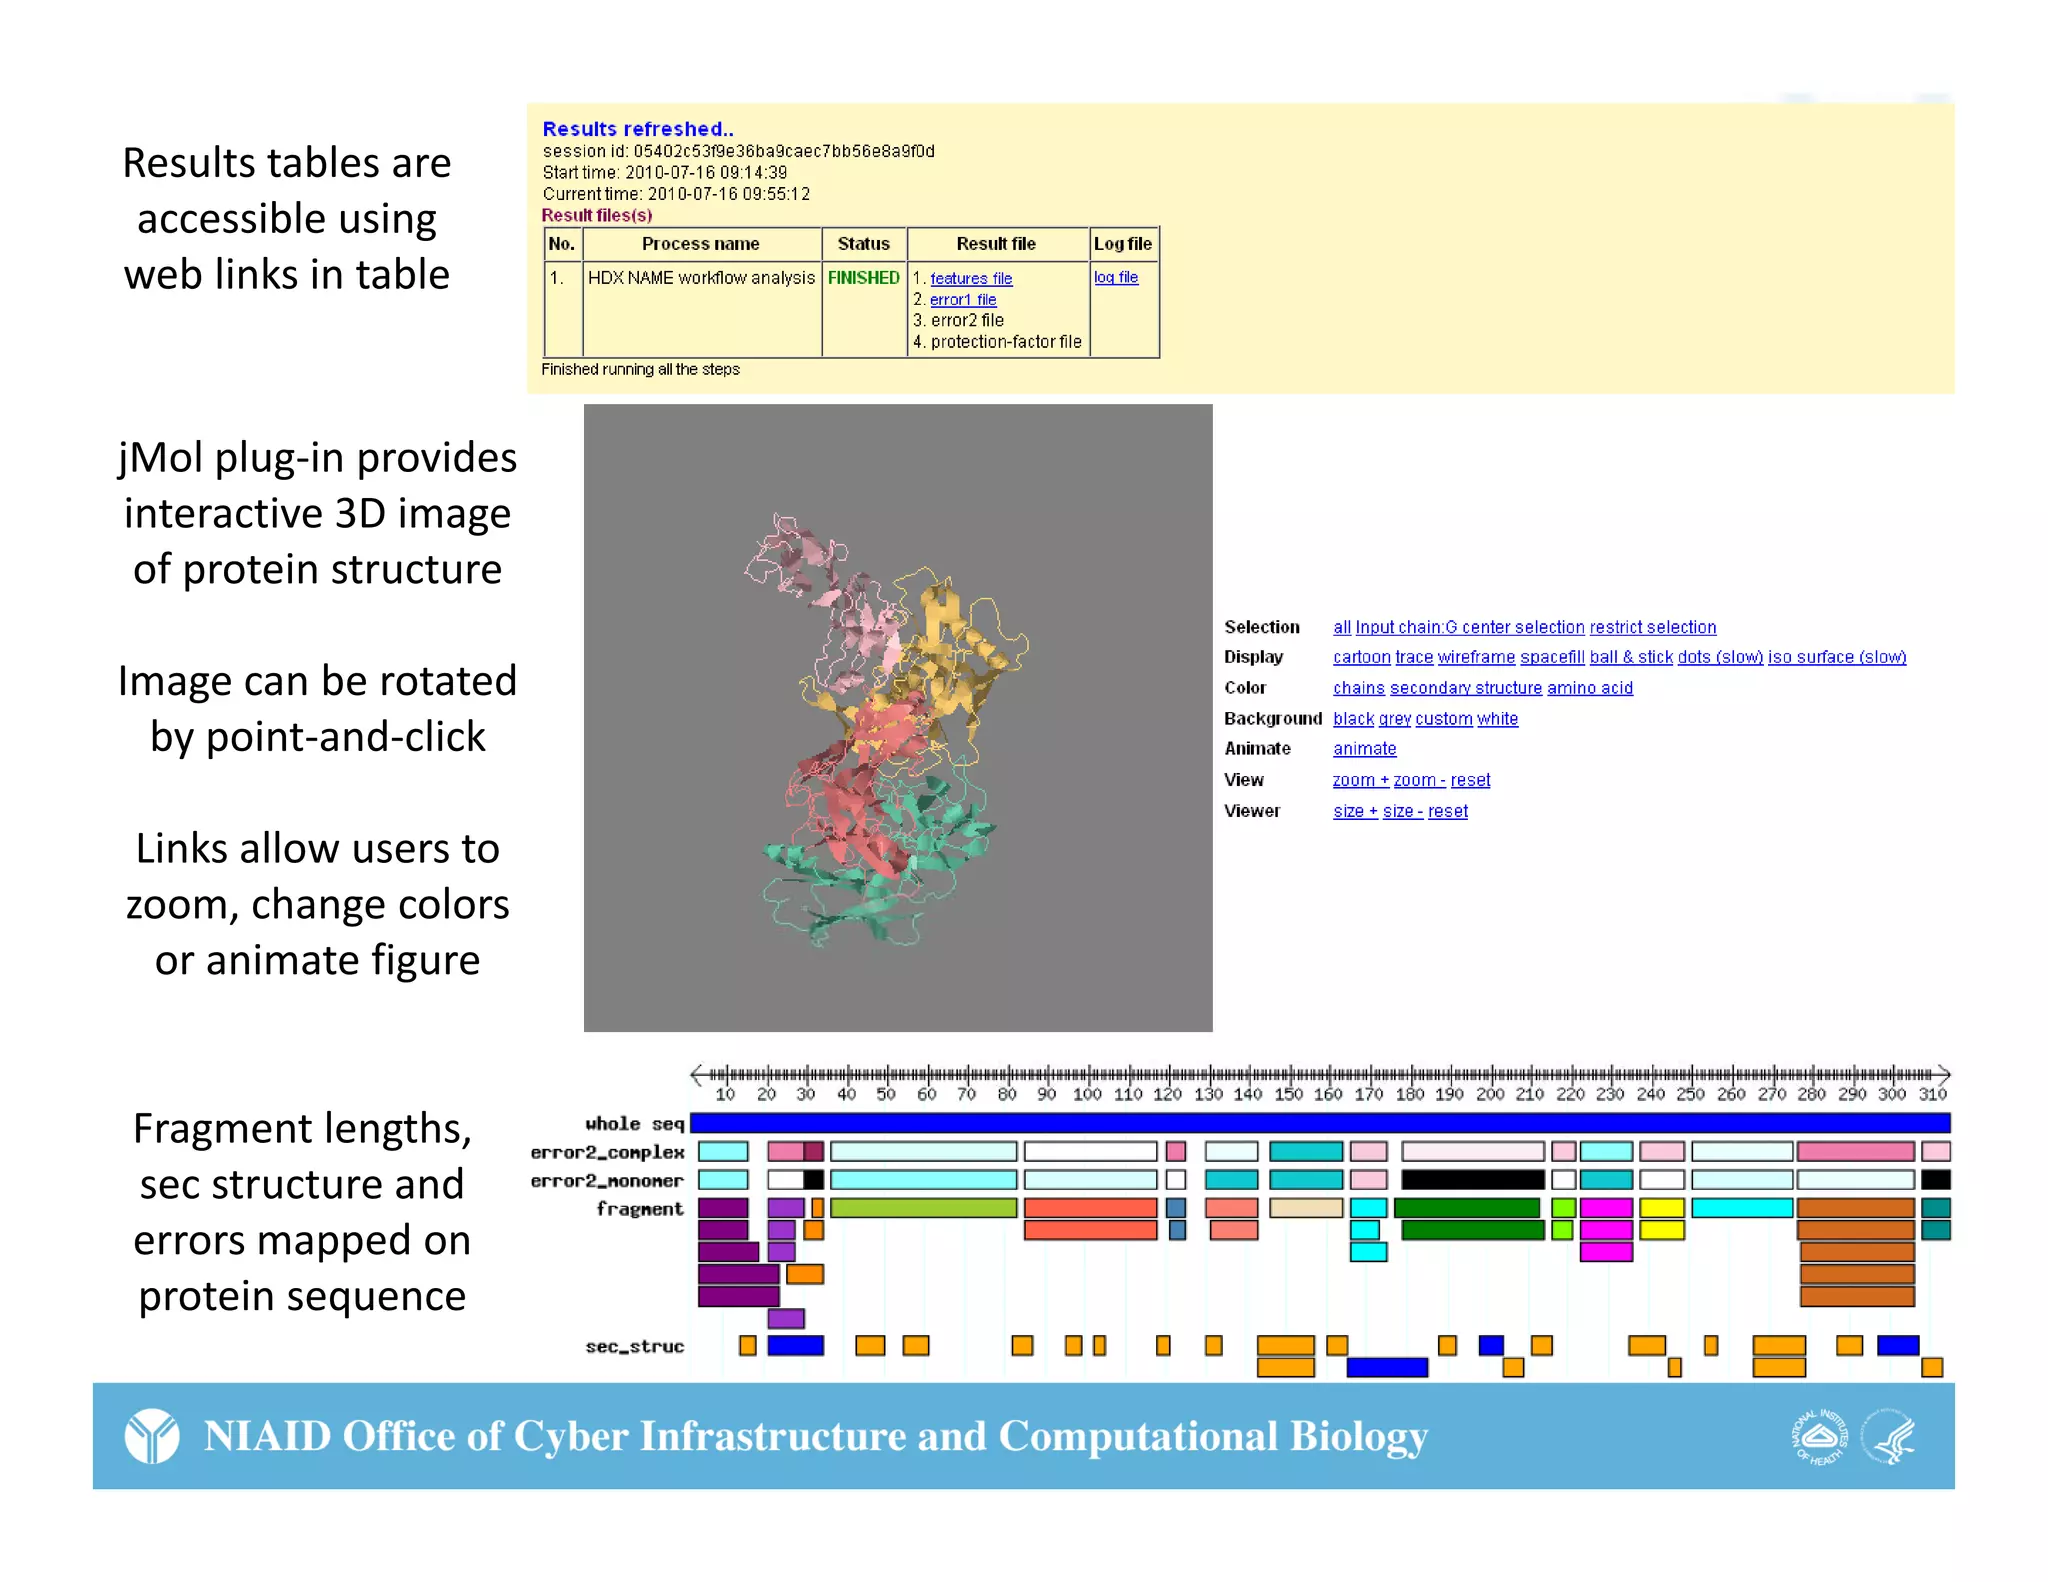Click the NIAID logo icon in footer
This screenshot has width=2048, height=1582.
(152, 1436)
